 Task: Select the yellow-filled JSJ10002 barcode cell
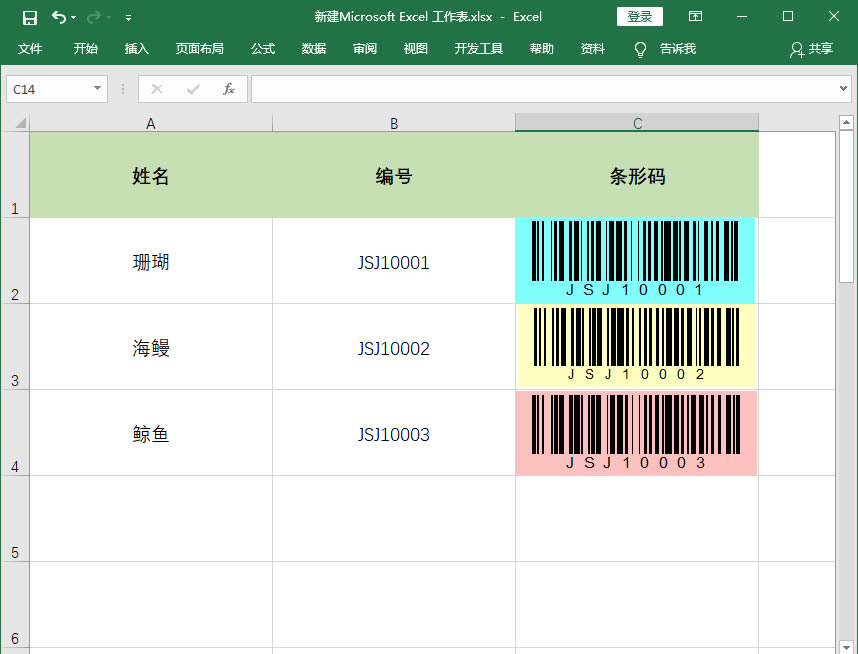pos(636,346)
